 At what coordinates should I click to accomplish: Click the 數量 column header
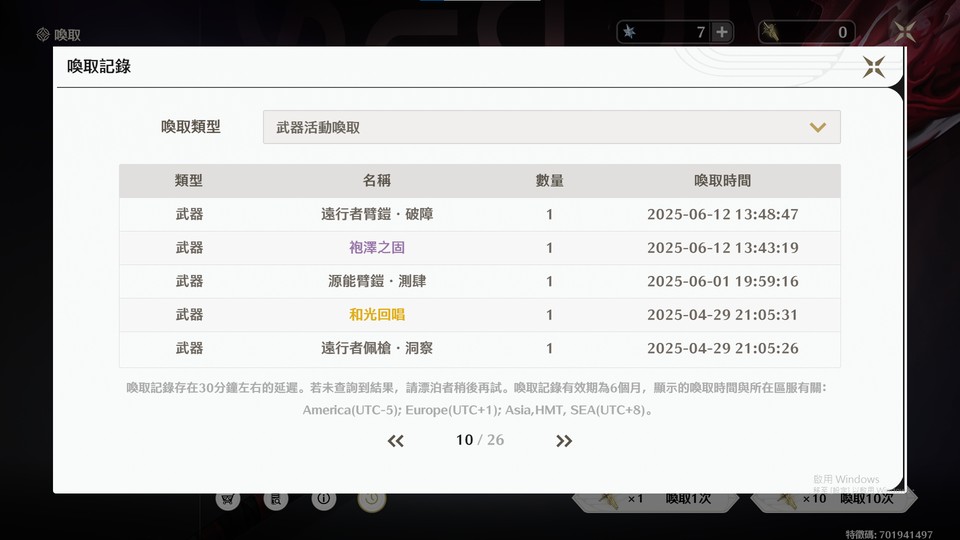(549, 181)
